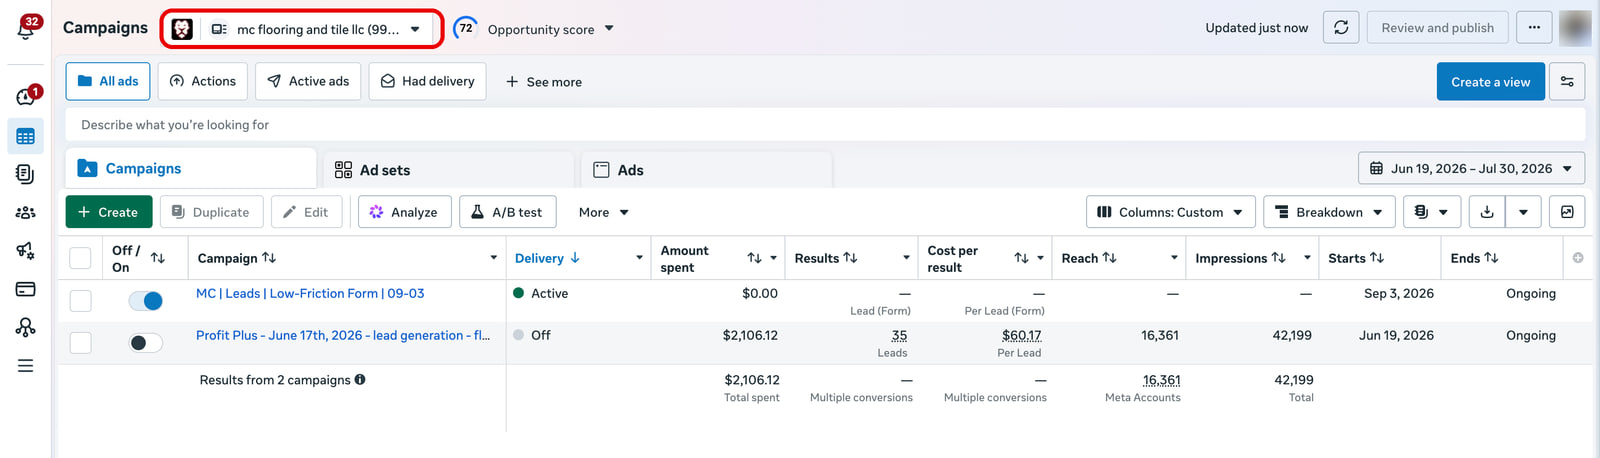Open Impressions column dropdown arrow
The image size is (1600, 458).
click(1307, 258)
